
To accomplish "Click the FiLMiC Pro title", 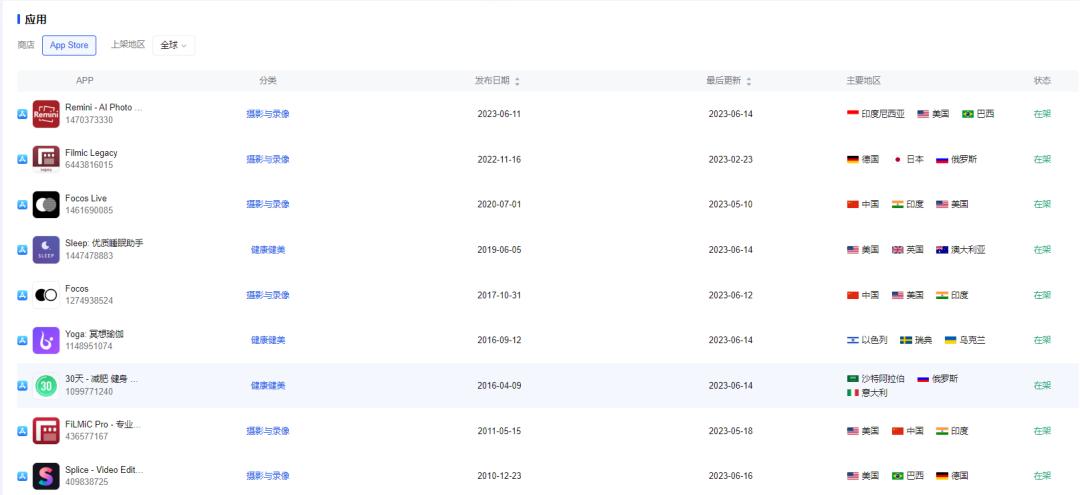I will [103, 424].
